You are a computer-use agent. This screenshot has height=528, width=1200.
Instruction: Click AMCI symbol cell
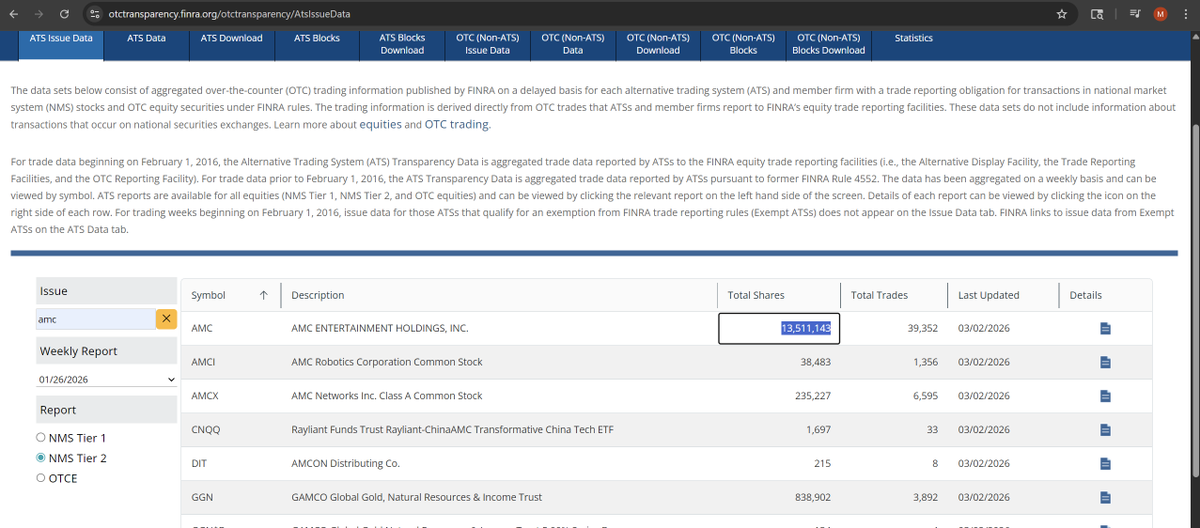tap(203, 362)
